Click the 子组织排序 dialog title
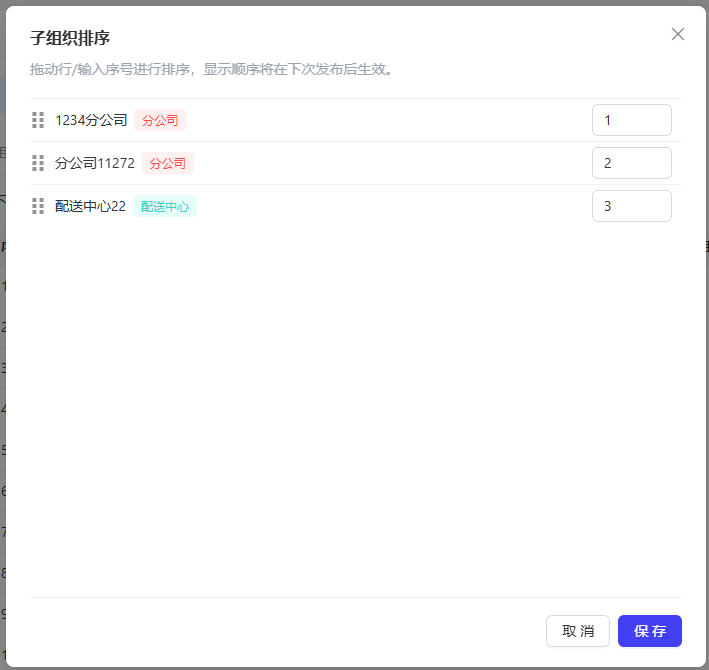 tap(70, 38)
